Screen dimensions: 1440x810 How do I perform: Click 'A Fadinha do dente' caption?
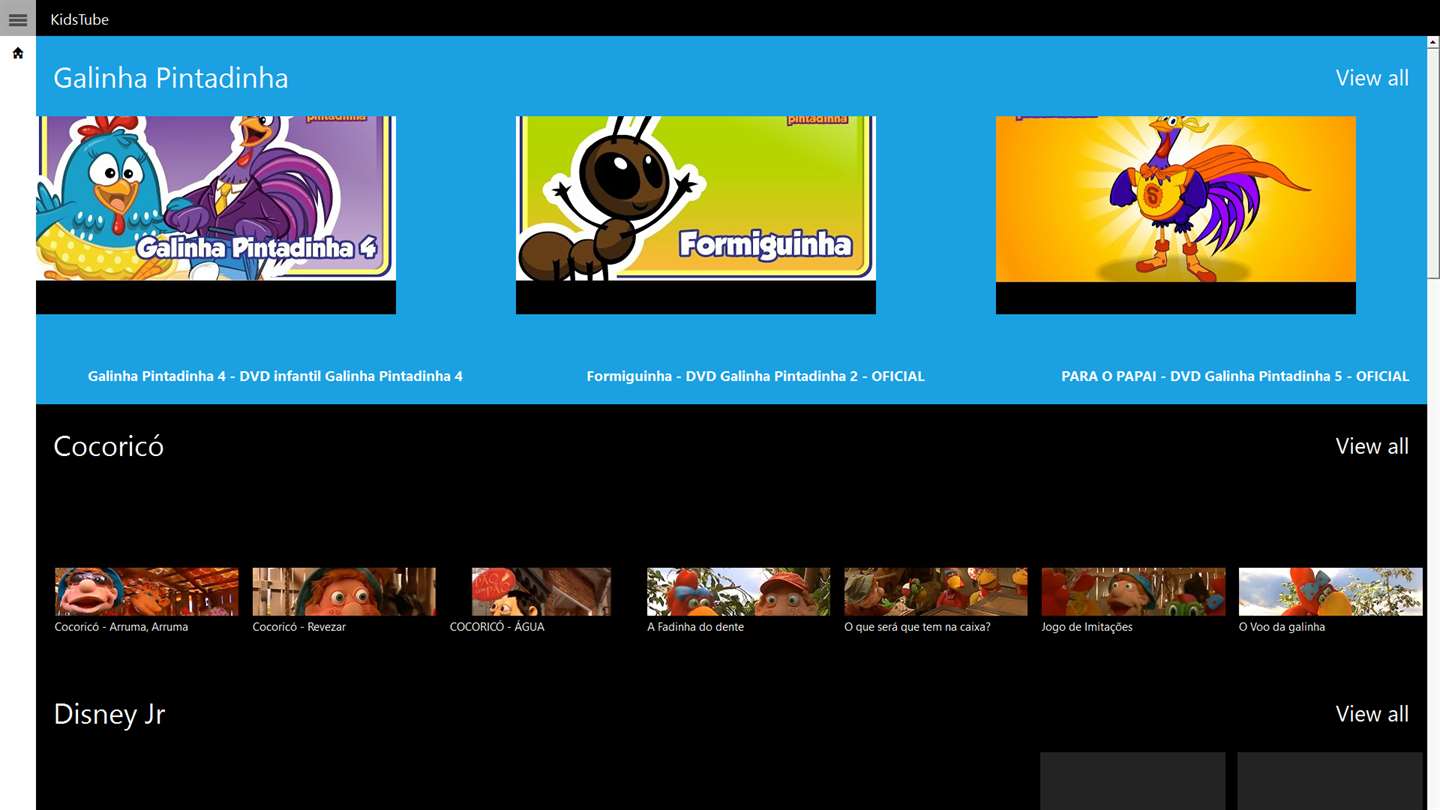[695, 627]
